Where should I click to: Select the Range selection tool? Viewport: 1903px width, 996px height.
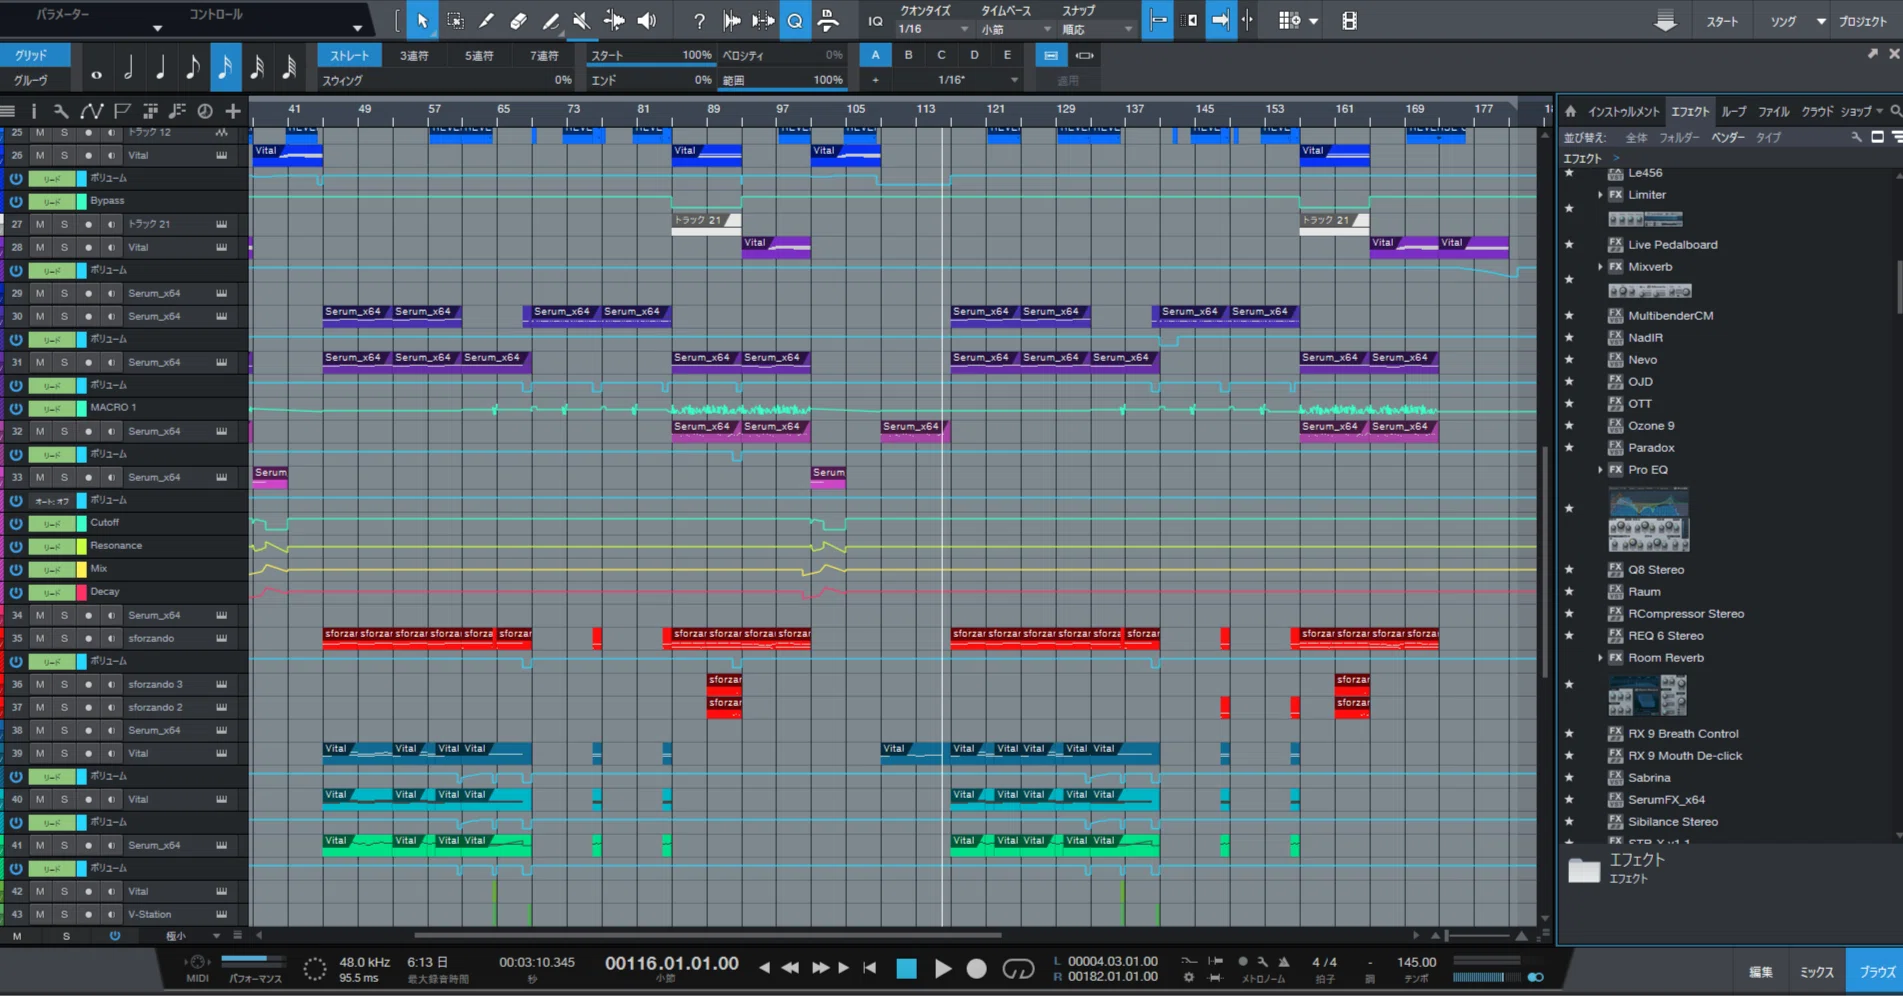455,21
